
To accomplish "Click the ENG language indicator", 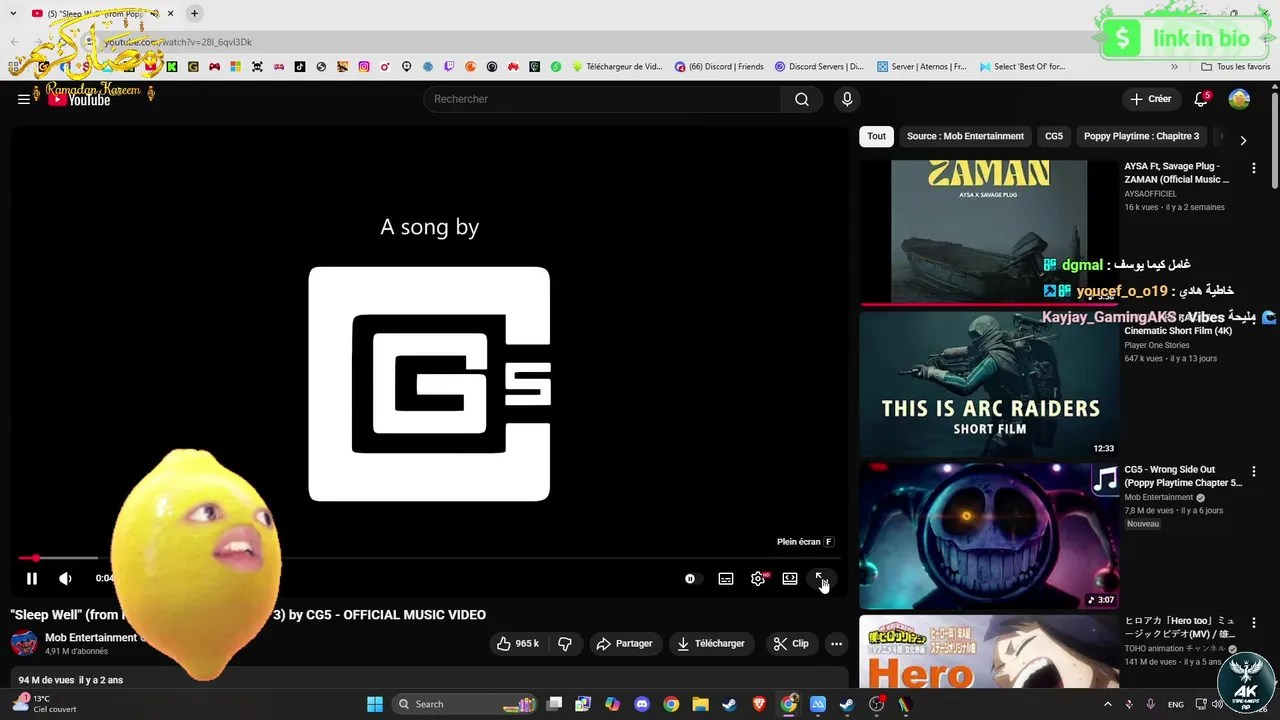I will (1176, 704).
